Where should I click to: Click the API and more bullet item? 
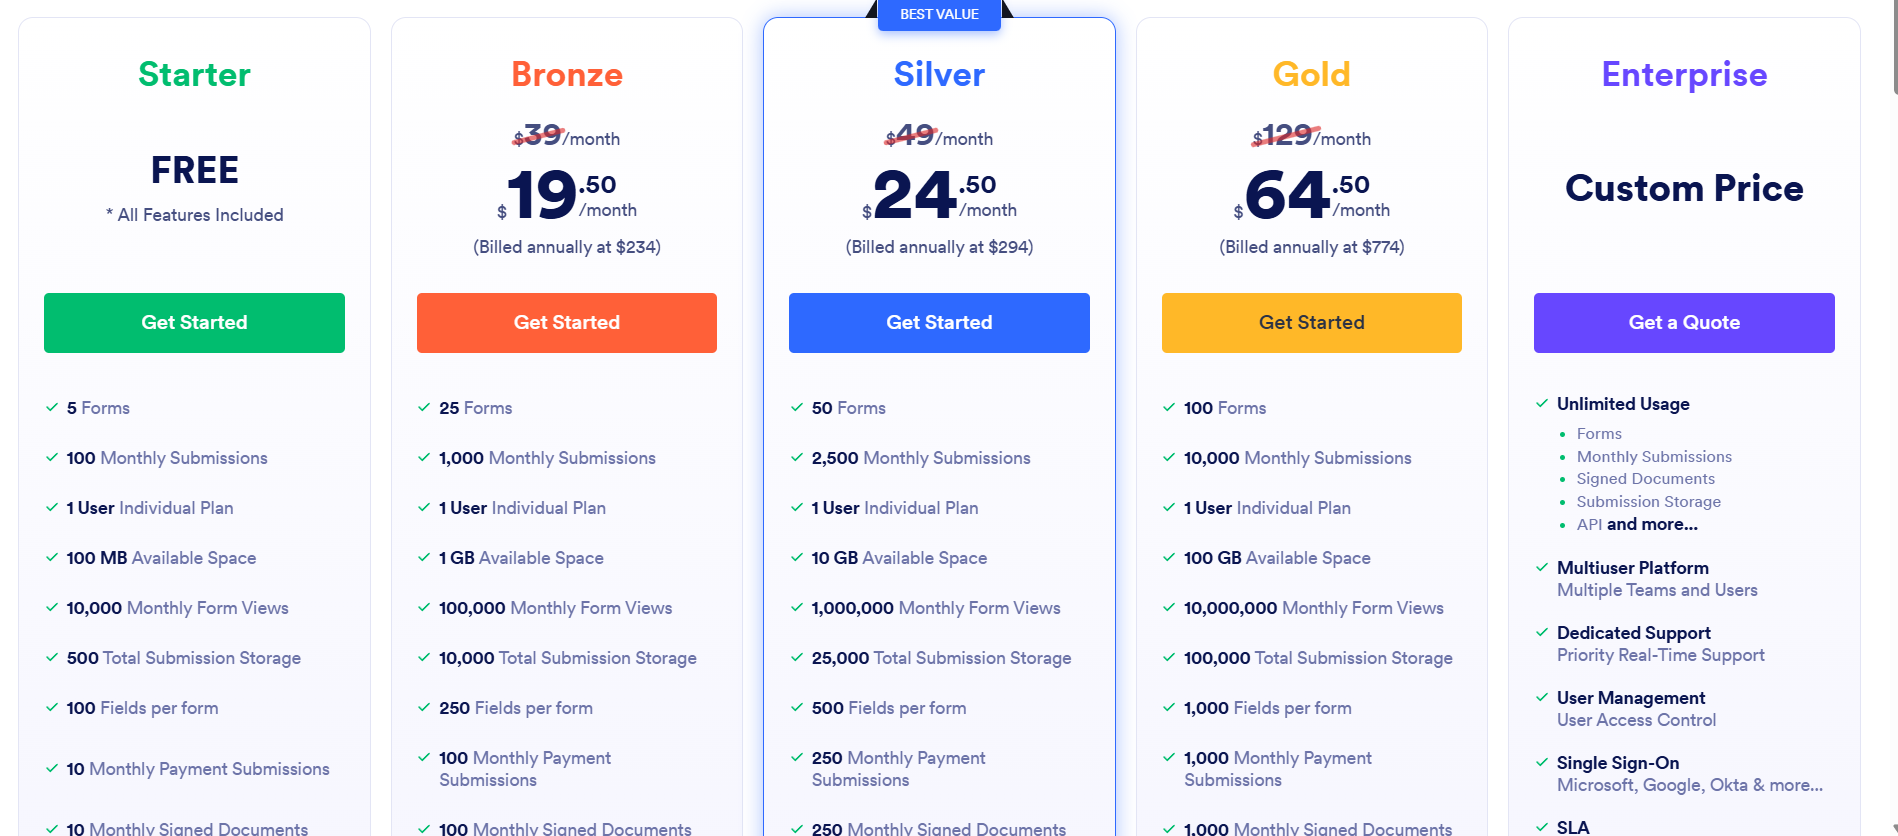(1636, 524)
